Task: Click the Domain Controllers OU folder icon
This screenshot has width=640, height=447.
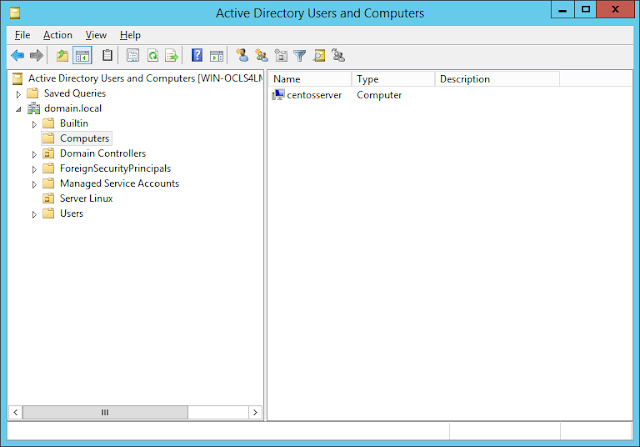Action: click(x=48, y=153)
